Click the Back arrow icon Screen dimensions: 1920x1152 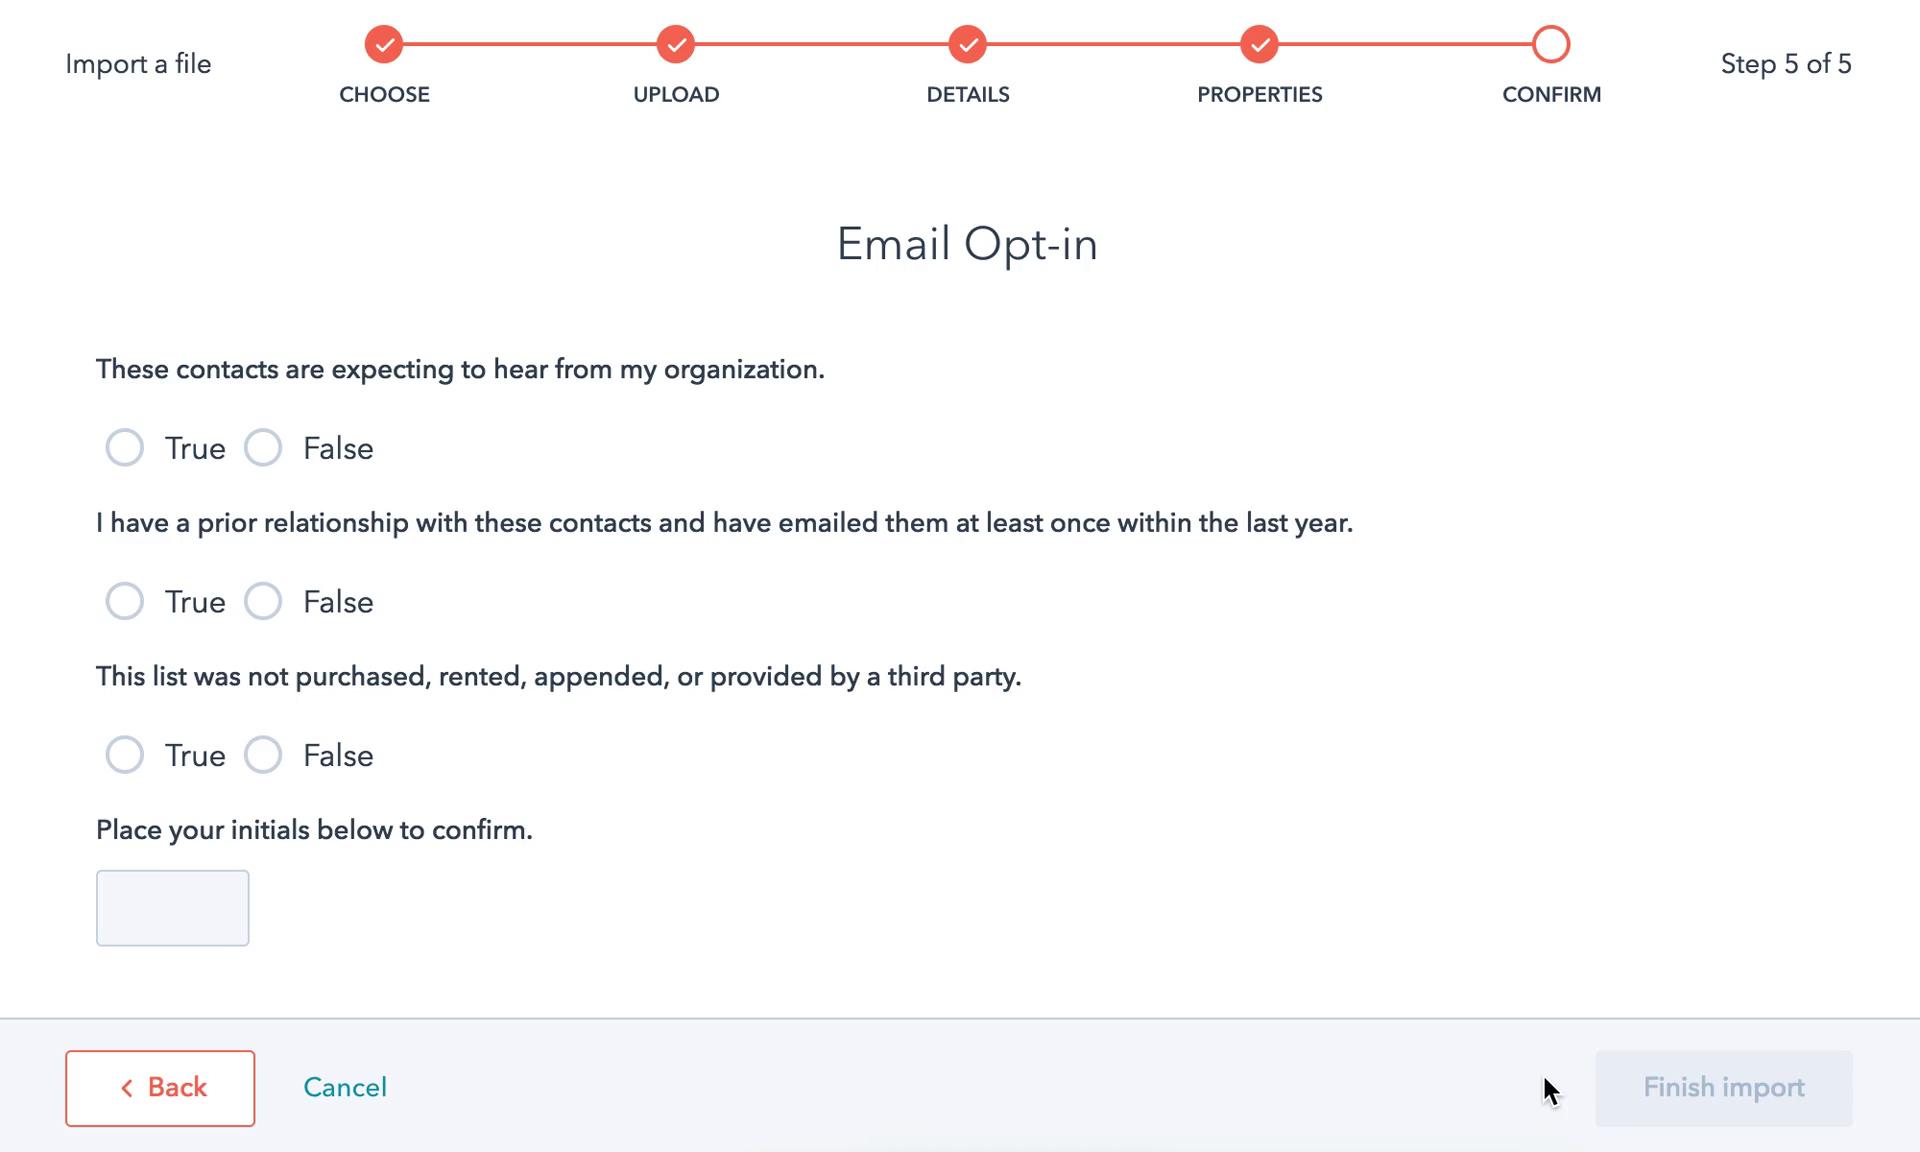pyautogui.click(x=126, y=1088)
